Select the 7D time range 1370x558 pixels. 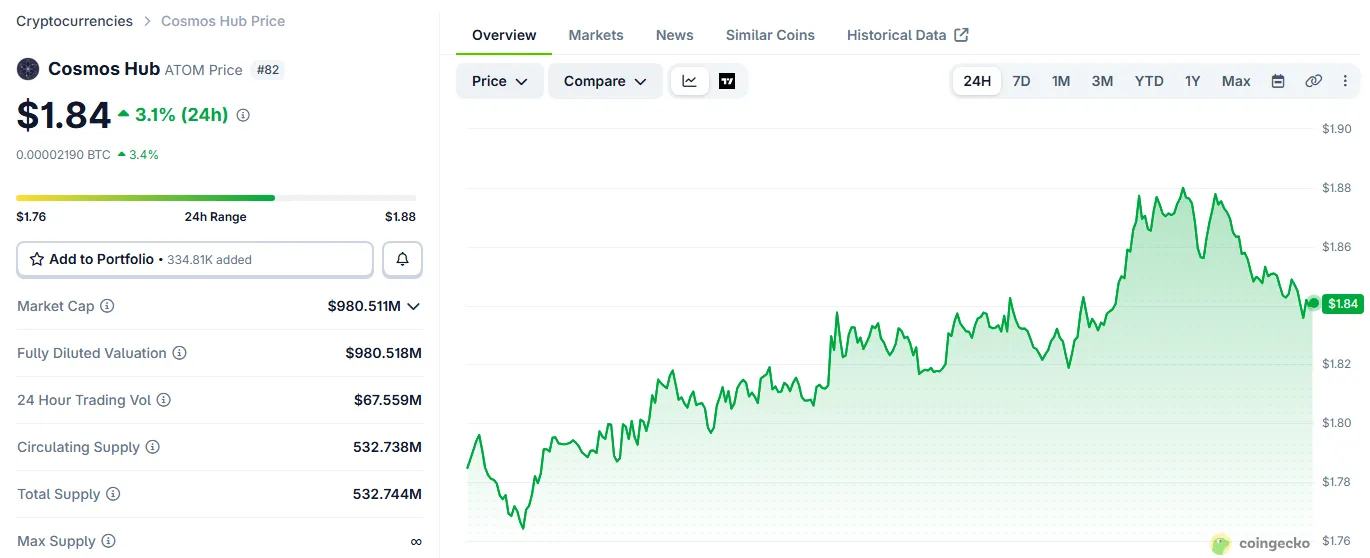[1021, 81]
